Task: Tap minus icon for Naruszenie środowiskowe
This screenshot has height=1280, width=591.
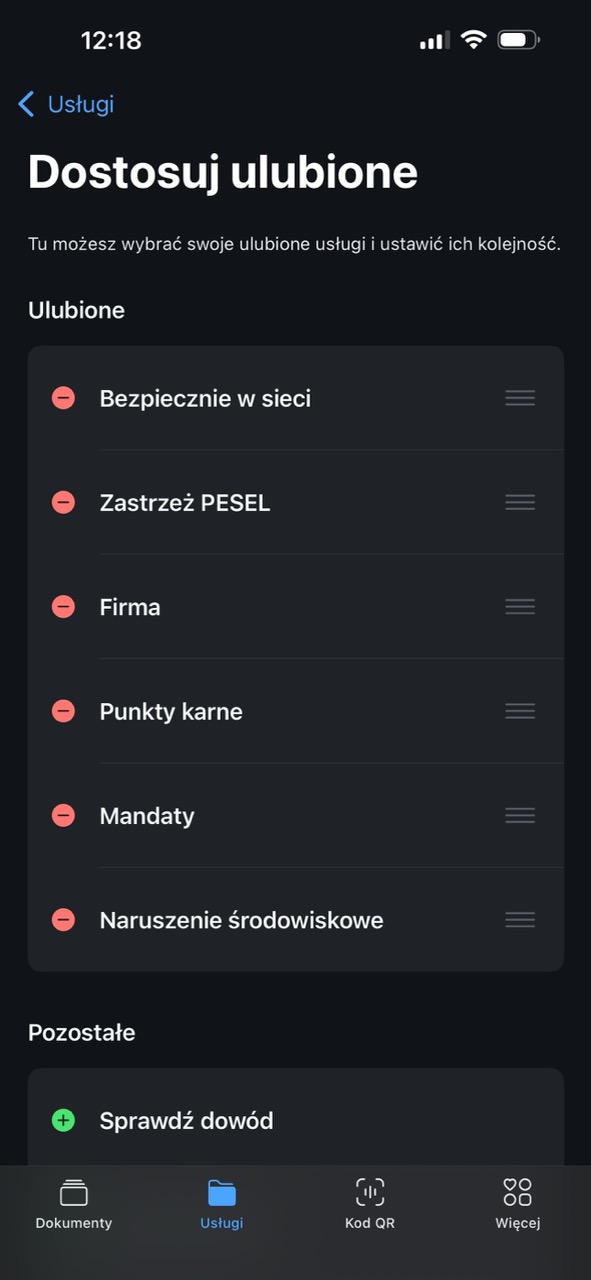Action: coord(63,920)
